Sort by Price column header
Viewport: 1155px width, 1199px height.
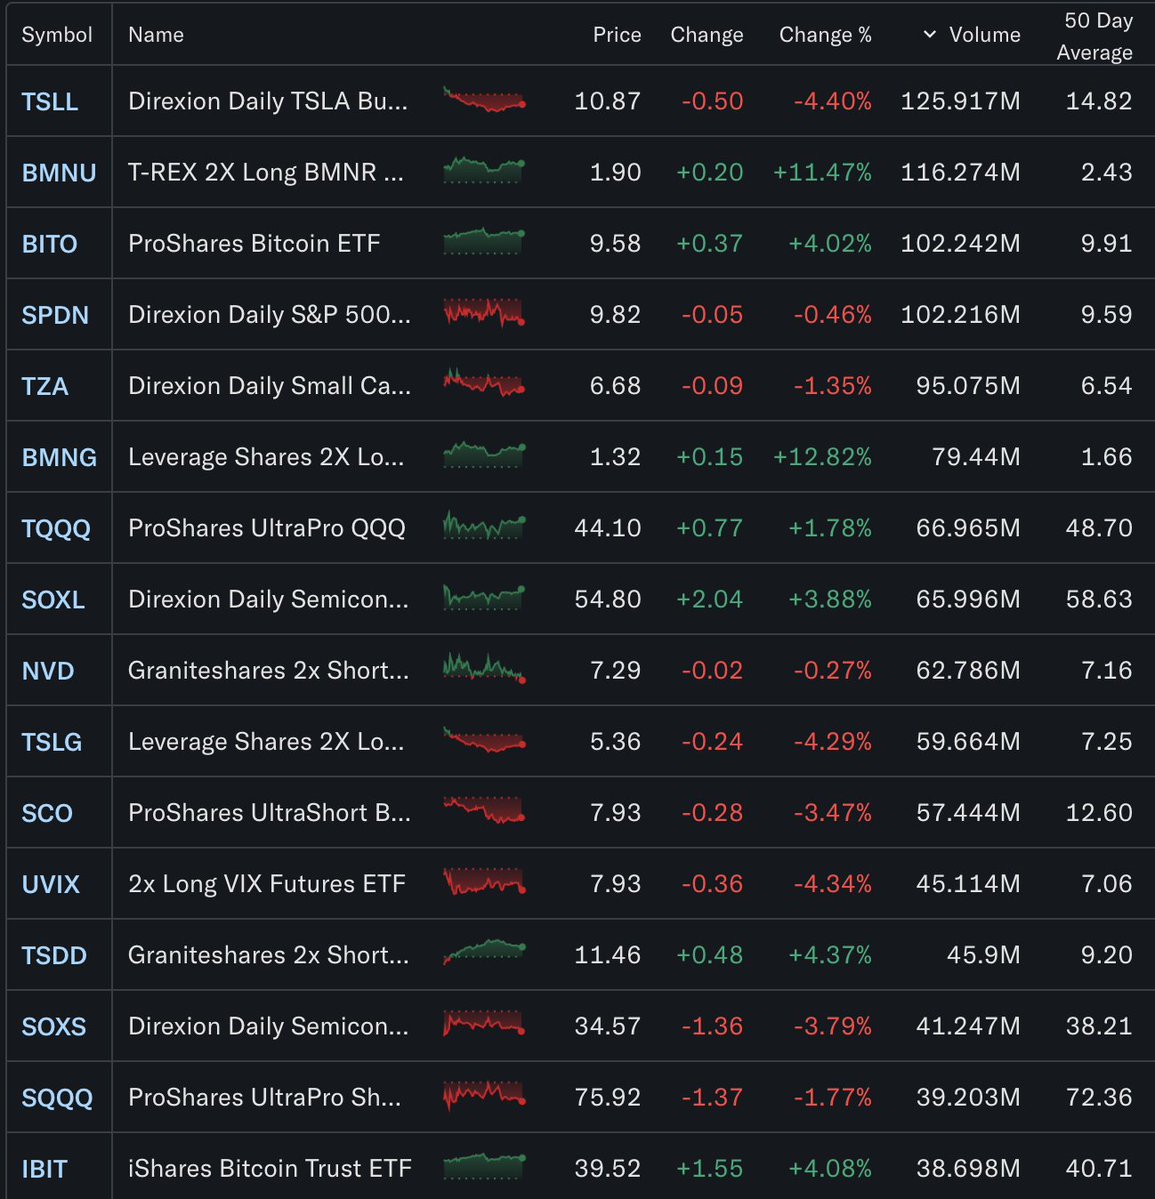click(x=617, y=35)
